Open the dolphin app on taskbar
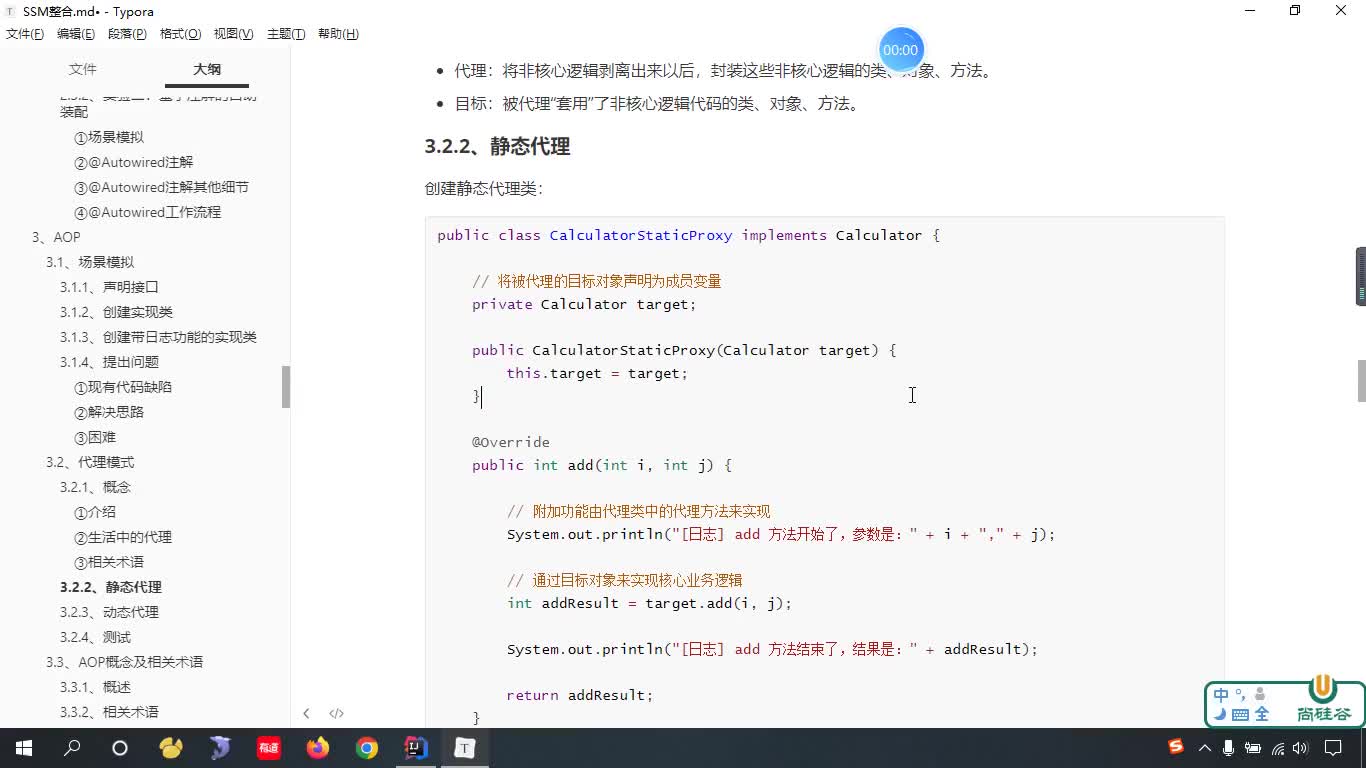This screenshot has width=1366, height=768. (x=220, y=748)
